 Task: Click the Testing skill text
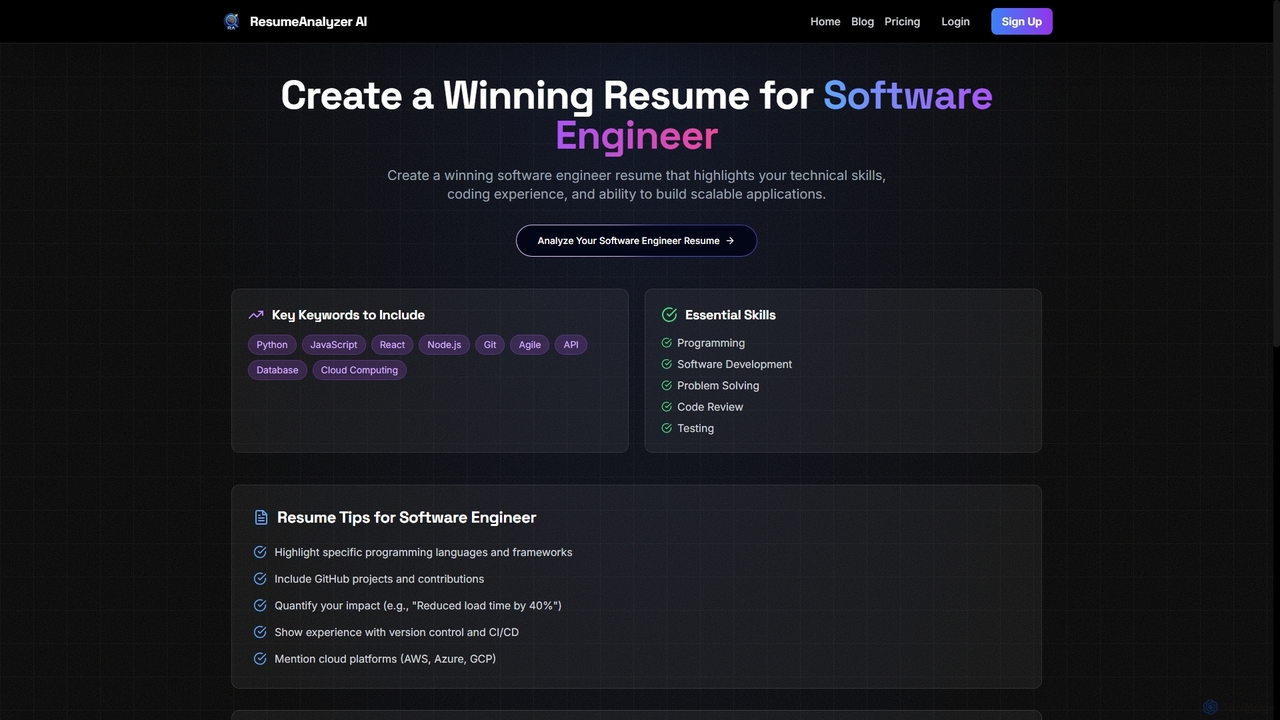(x=695, y=428)
